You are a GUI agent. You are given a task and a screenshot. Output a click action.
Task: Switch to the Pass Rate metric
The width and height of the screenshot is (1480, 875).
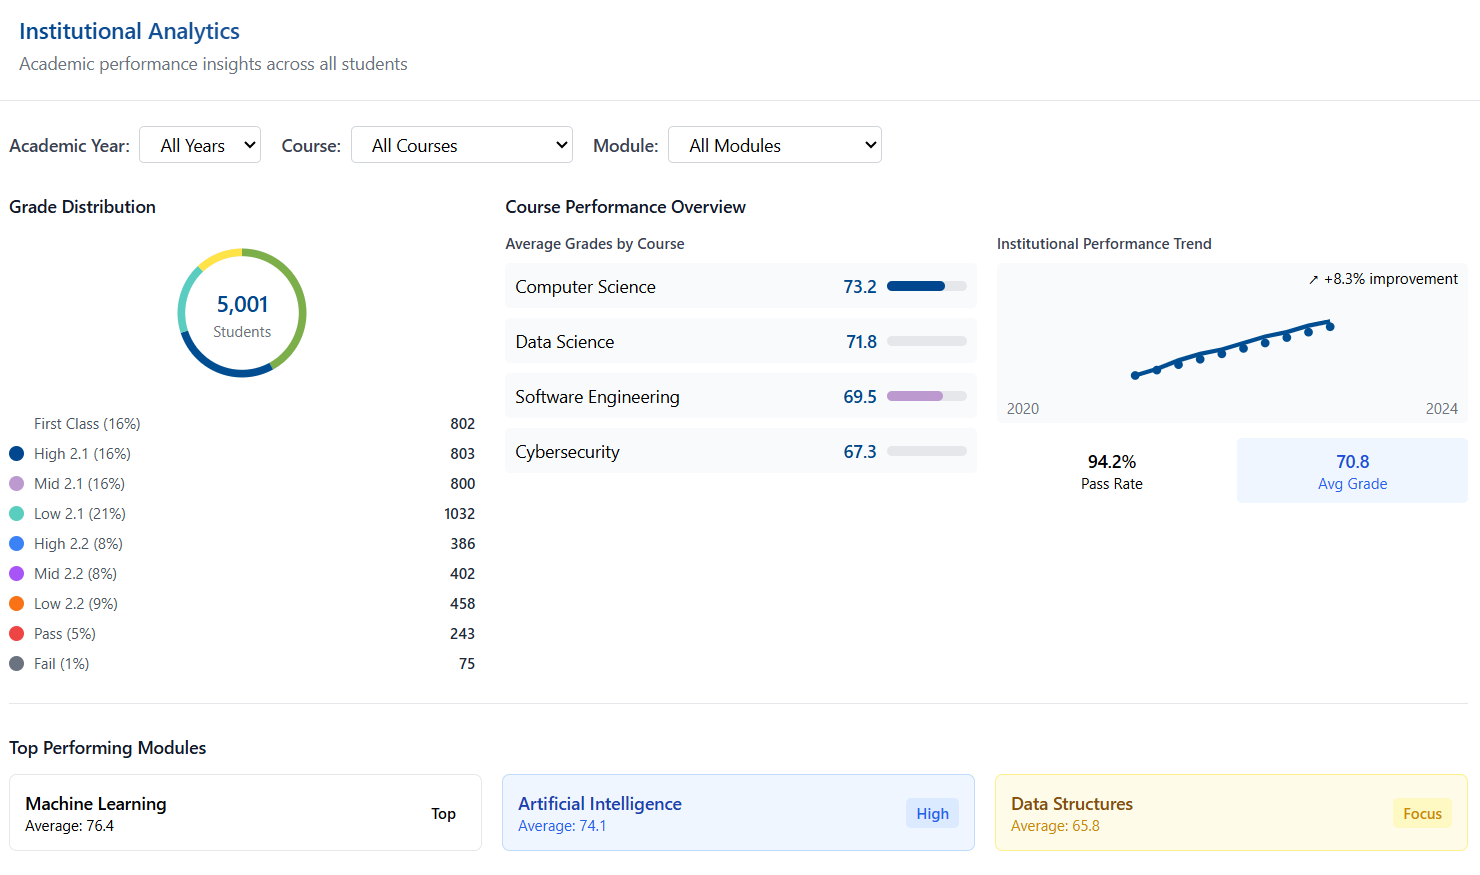[1111, 472]
